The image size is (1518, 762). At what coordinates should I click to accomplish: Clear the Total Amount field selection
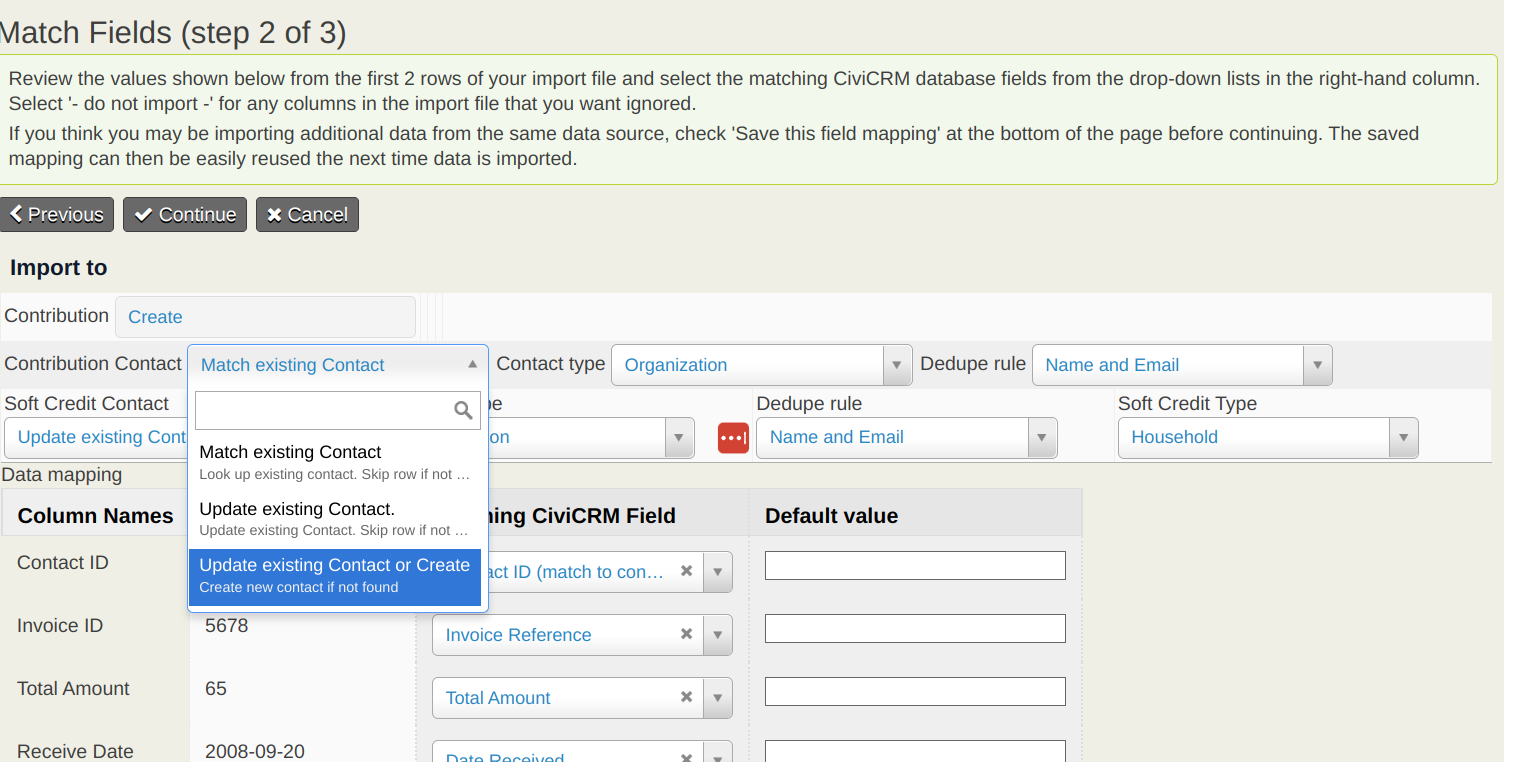[686, 697]
